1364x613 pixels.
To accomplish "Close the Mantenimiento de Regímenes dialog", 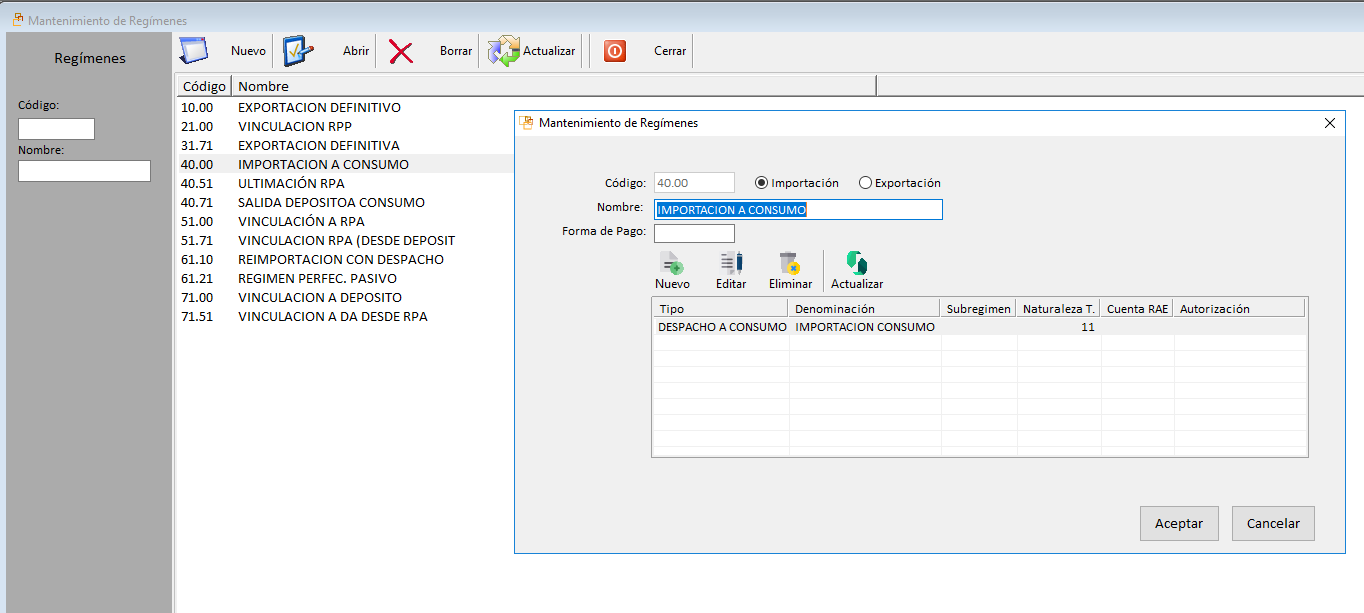I will pyautogui.click(x=1329, y=123).
